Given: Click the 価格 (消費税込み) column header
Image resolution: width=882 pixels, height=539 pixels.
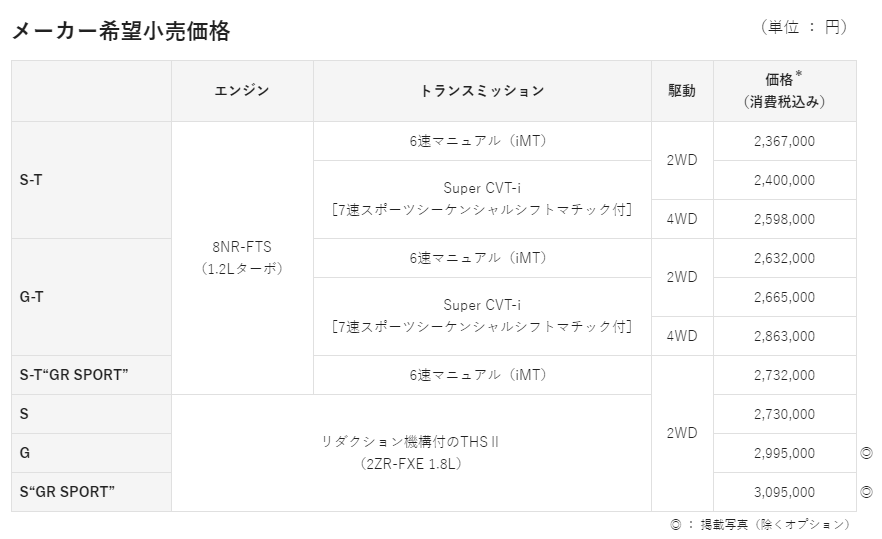Looking at the screenshot, I should [784, 91].
